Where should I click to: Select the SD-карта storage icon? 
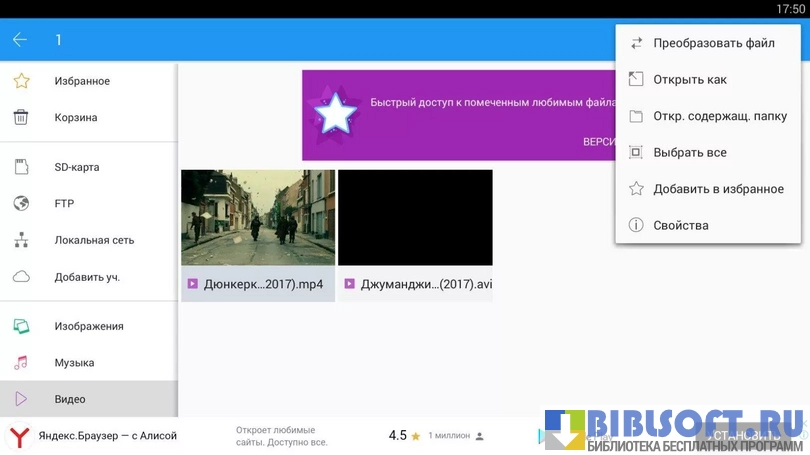[20, 167]
